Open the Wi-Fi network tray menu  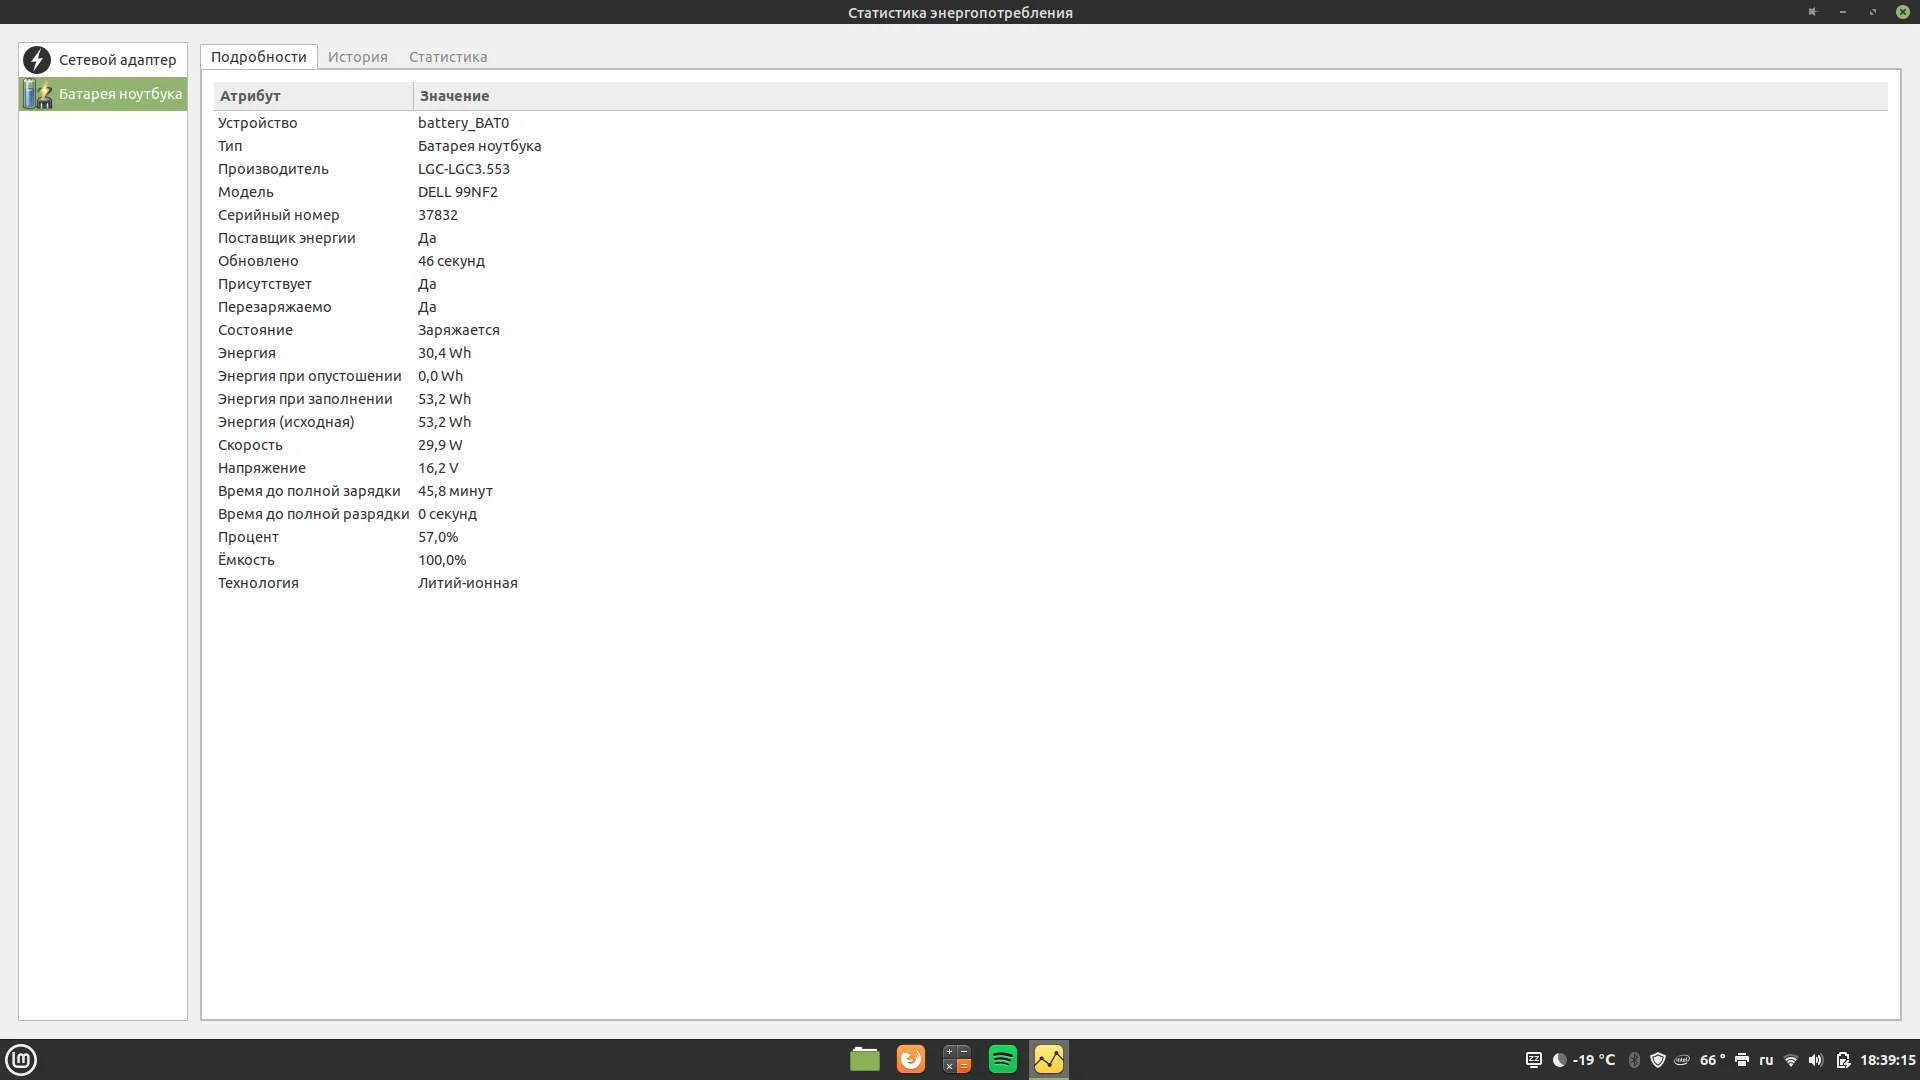(x=1791, y=1060)
